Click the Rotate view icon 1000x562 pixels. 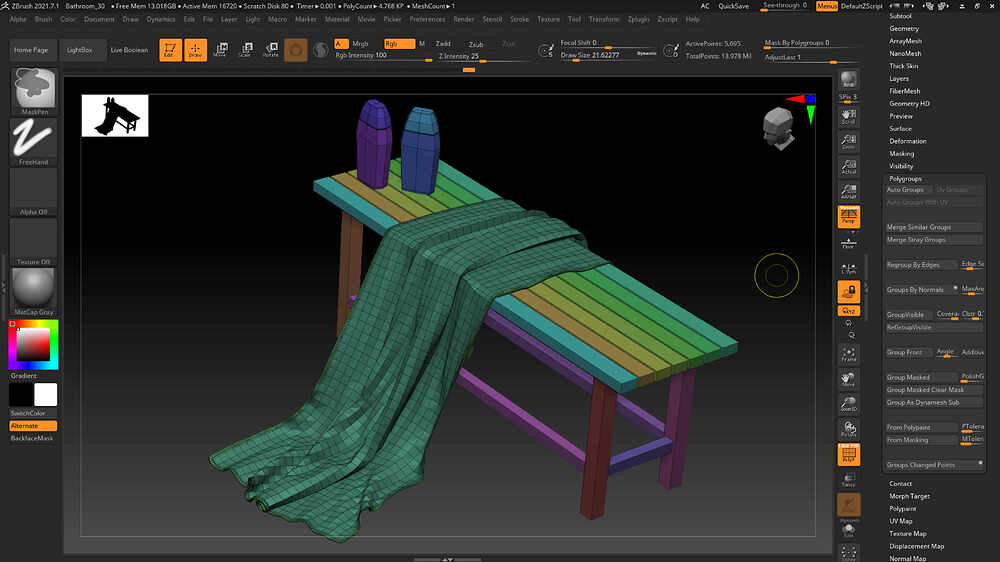point(848,429)
